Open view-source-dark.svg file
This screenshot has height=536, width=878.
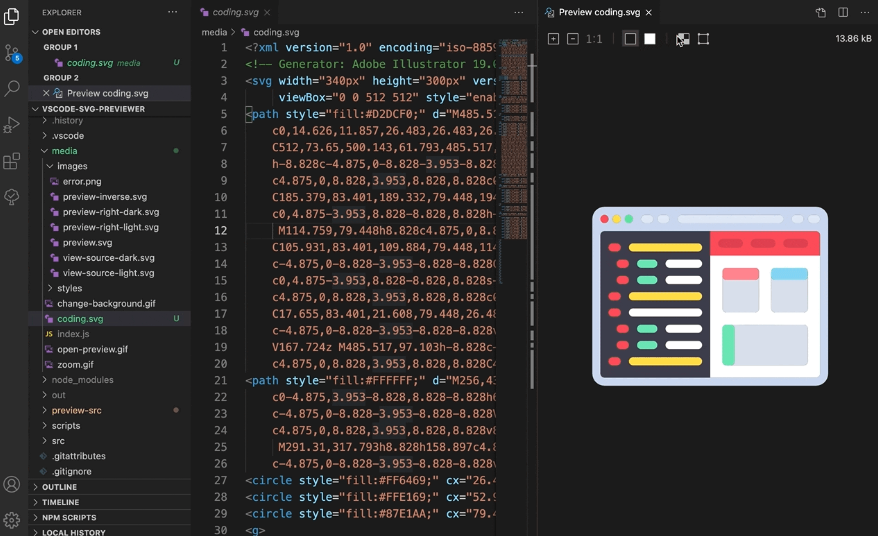coord(109,258)
